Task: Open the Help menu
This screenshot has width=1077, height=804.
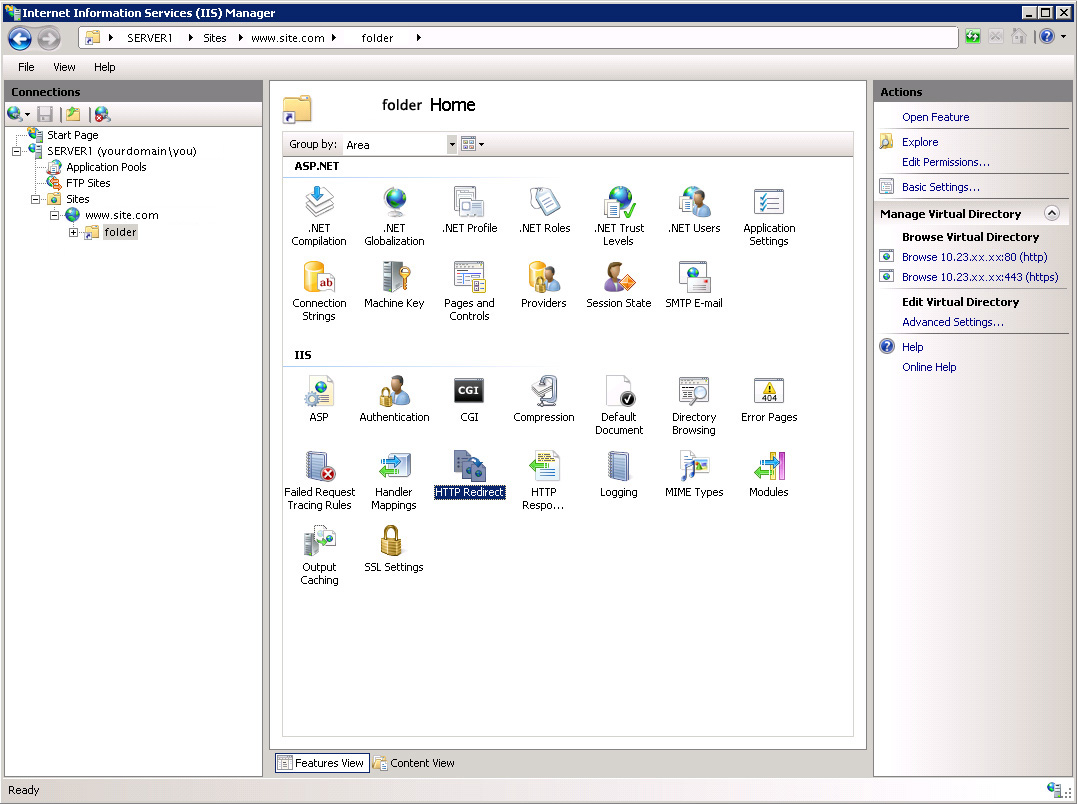Action: coord(104,67)
